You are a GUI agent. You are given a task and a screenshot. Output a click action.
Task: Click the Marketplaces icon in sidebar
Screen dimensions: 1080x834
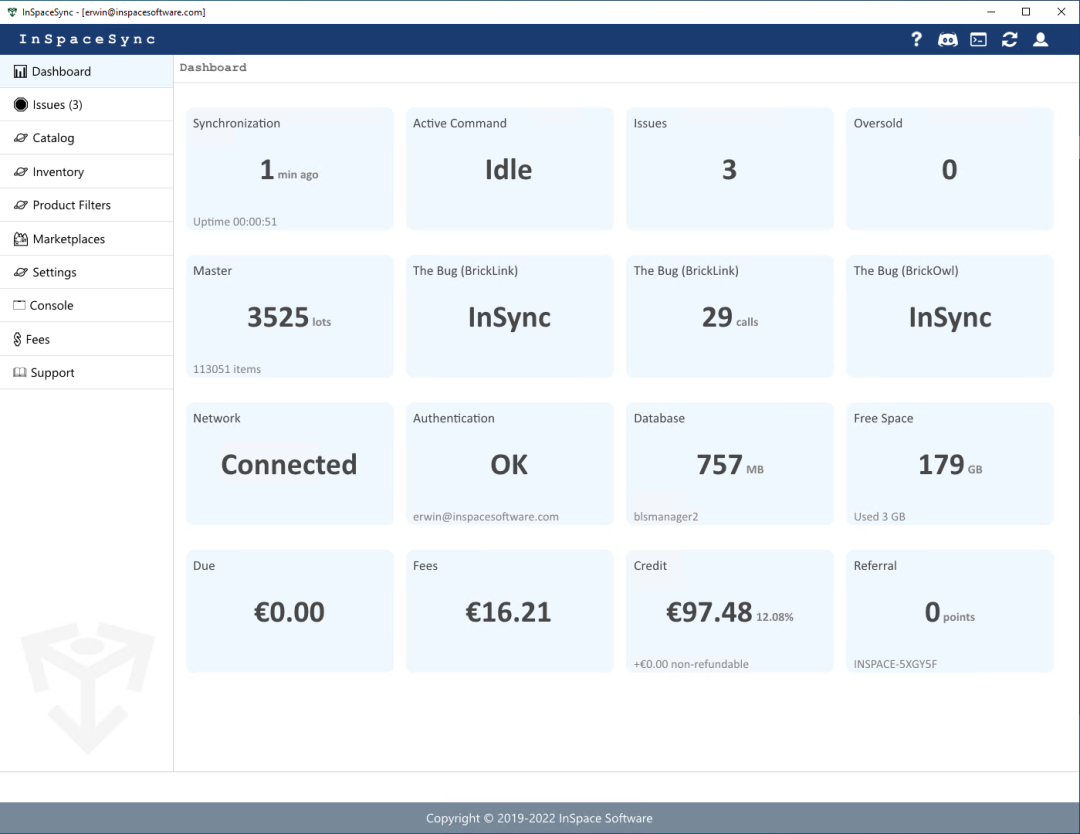(20, 239)
